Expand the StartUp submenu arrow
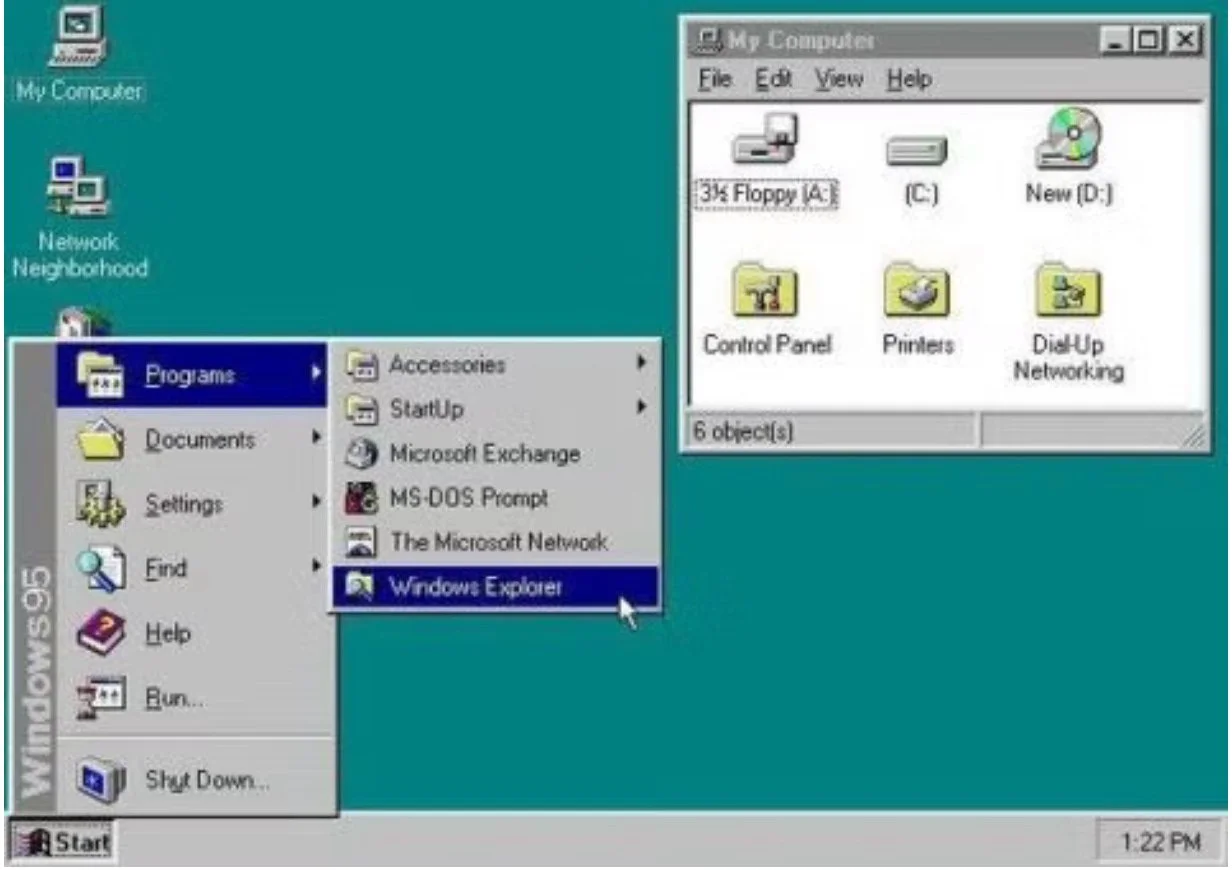Image resolution: width=1232 pixels, height=870 pixels. 642,408
